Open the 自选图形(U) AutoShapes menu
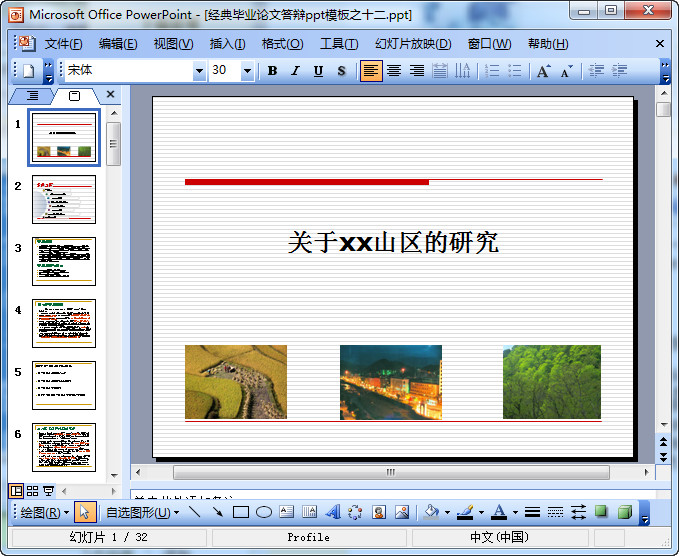Image resolution: width=679 pixels, height=556 pixels. (142, 513)
